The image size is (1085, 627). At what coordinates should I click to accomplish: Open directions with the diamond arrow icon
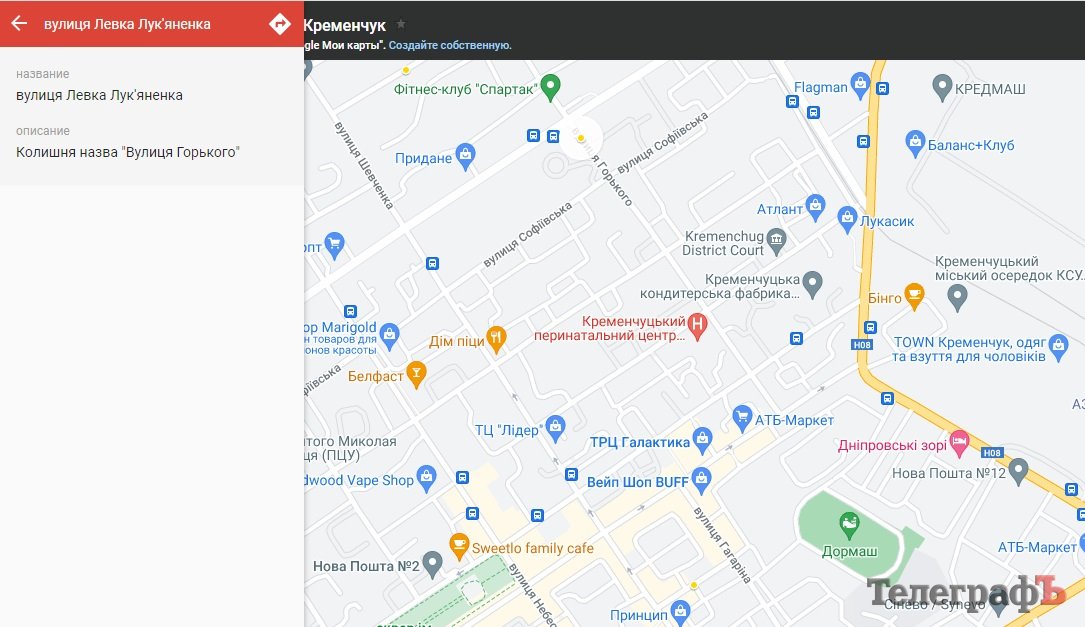tap(280, 24)
